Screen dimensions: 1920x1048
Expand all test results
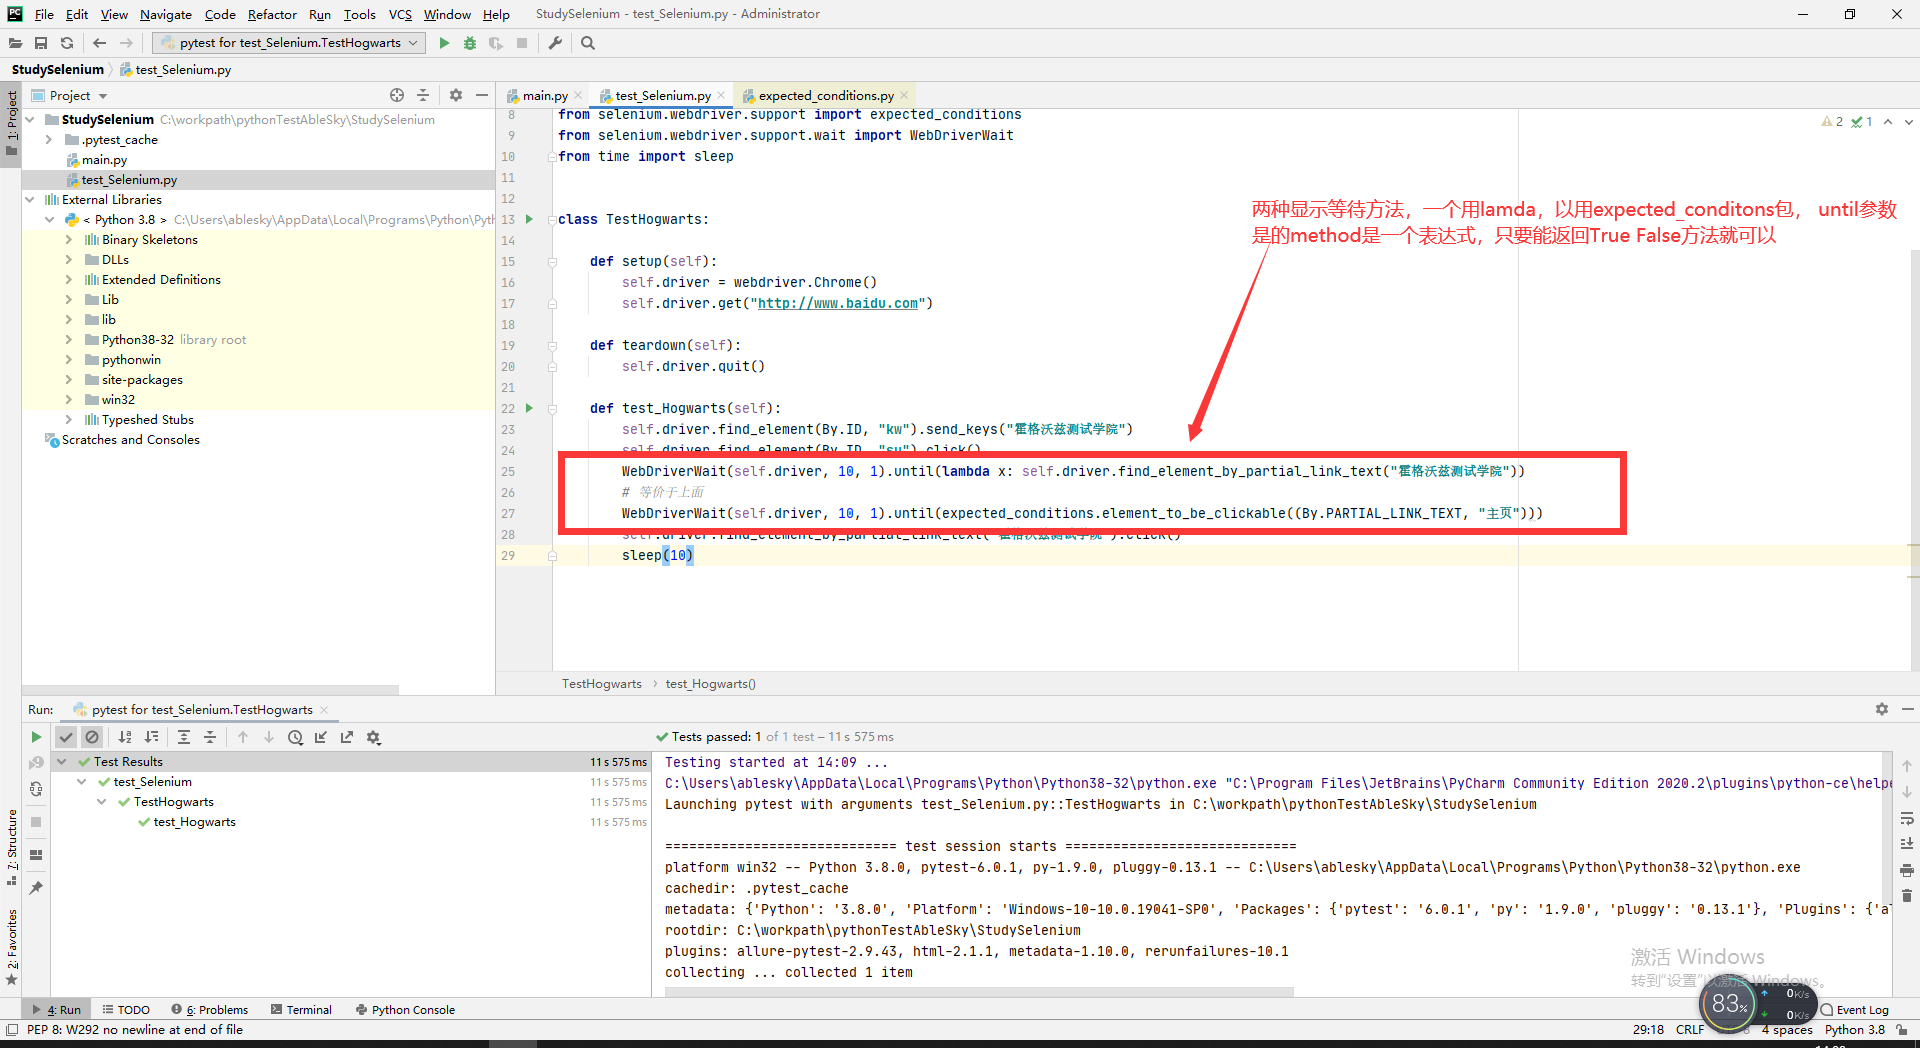coord(184,737)
